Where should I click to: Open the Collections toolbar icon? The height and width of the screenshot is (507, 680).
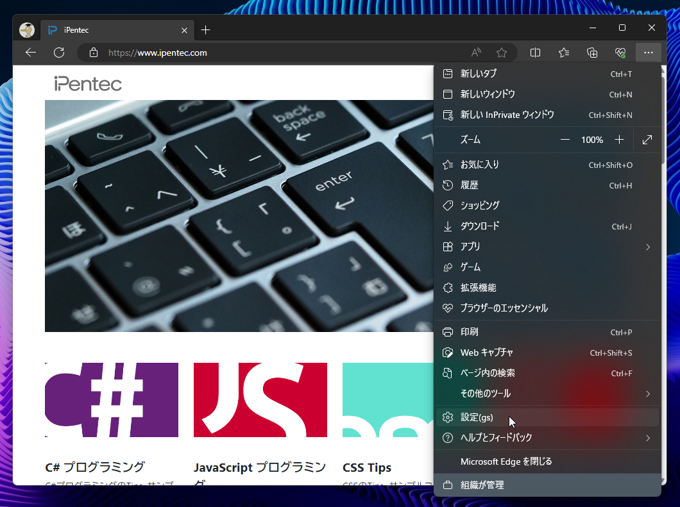pos(592,52)
